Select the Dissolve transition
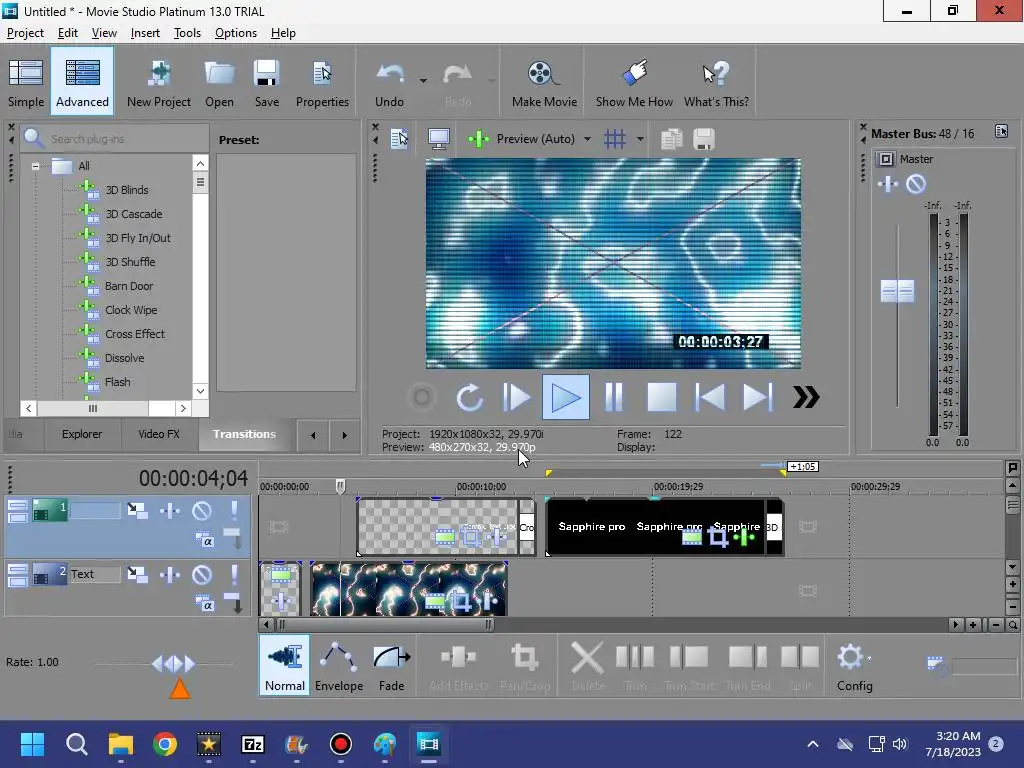Viewport: 1024px width, 768px height. (x=125, y=358)
